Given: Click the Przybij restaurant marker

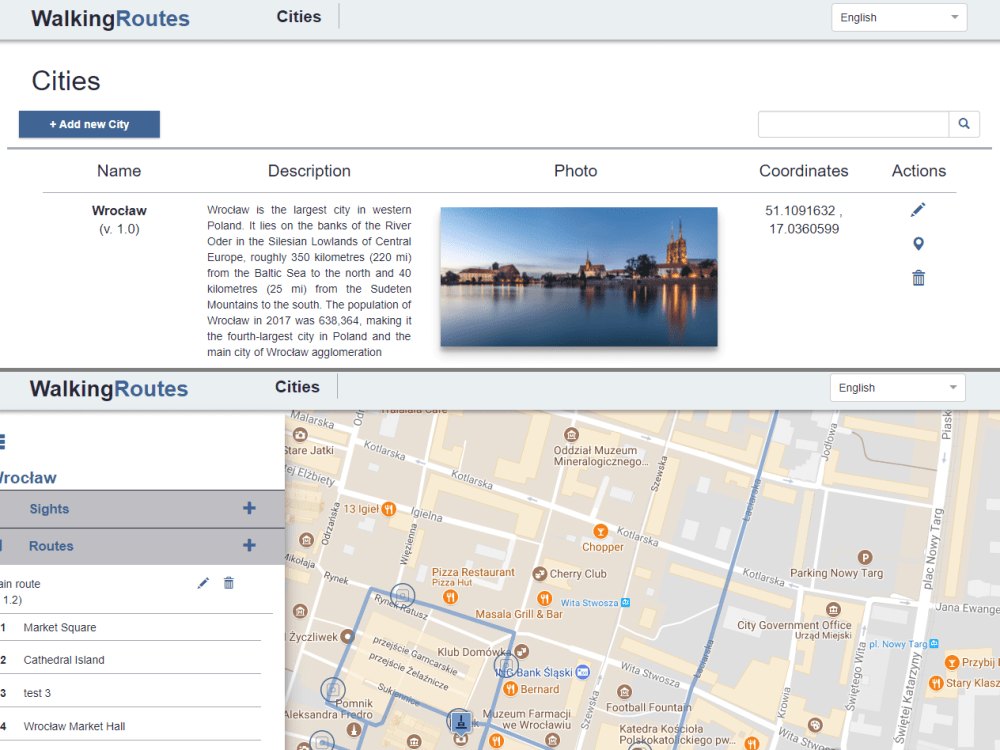Looking at the screenshot, I should tap(952, 662).
